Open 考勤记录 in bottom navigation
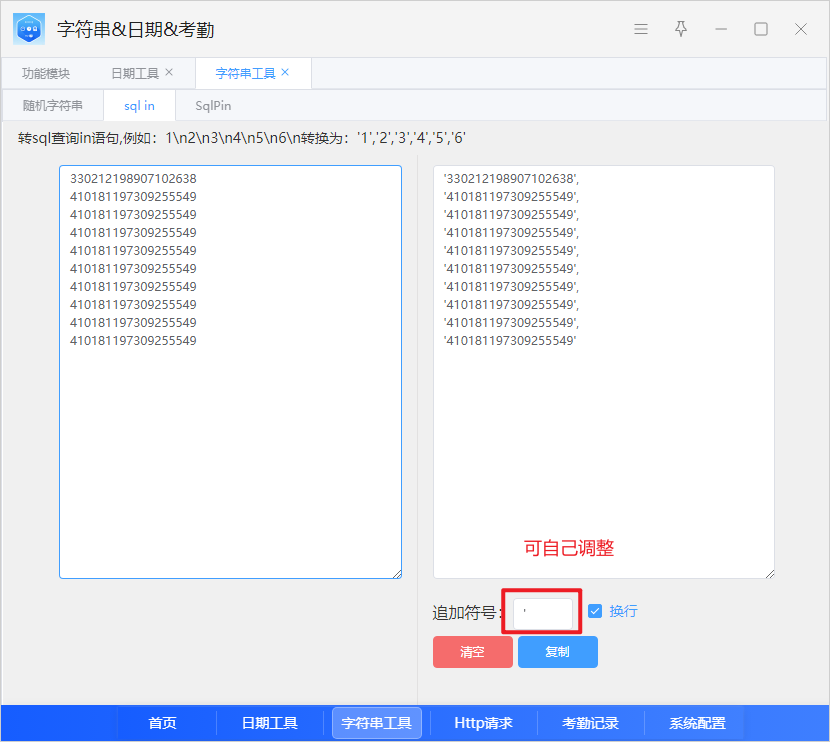The height and width of the screenshot is (742, 830). [590, 723]
